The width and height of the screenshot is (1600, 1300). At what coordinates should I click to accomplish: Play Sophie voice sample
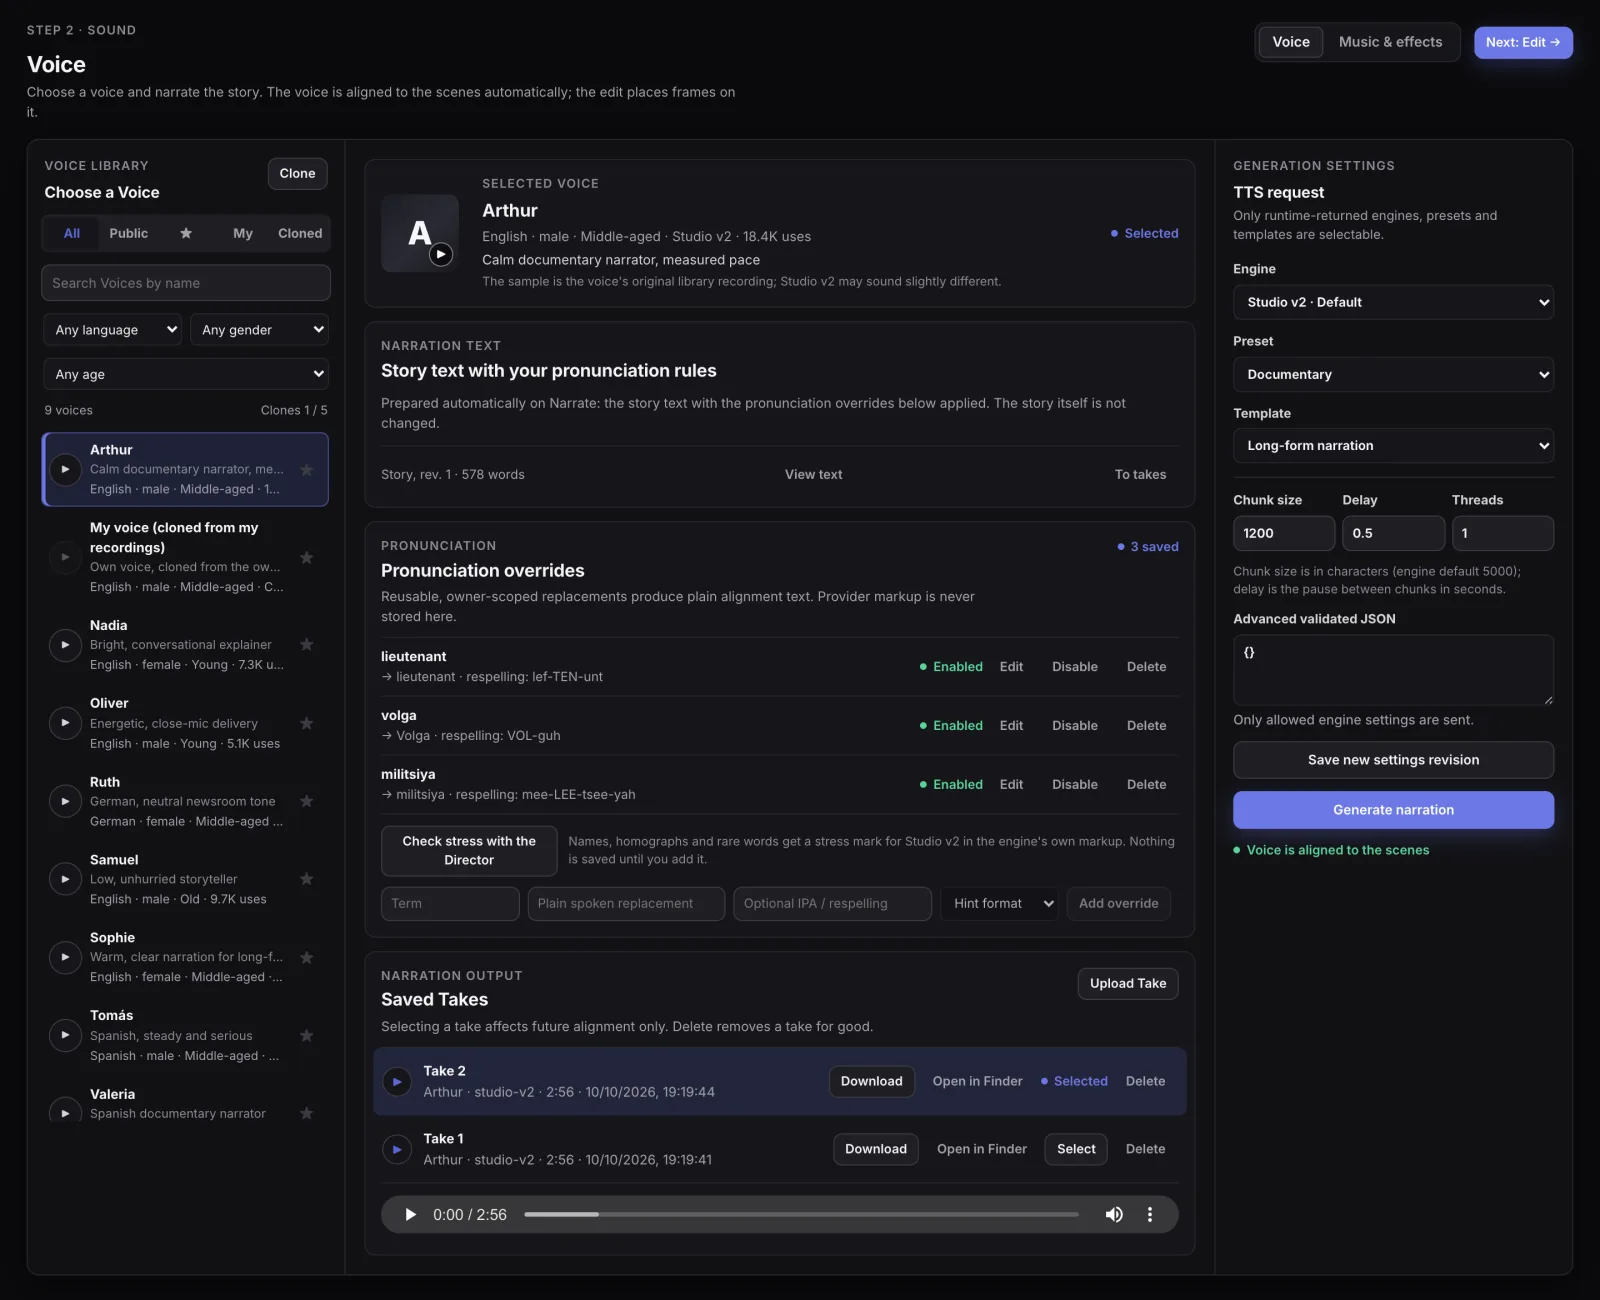[65, 957]
